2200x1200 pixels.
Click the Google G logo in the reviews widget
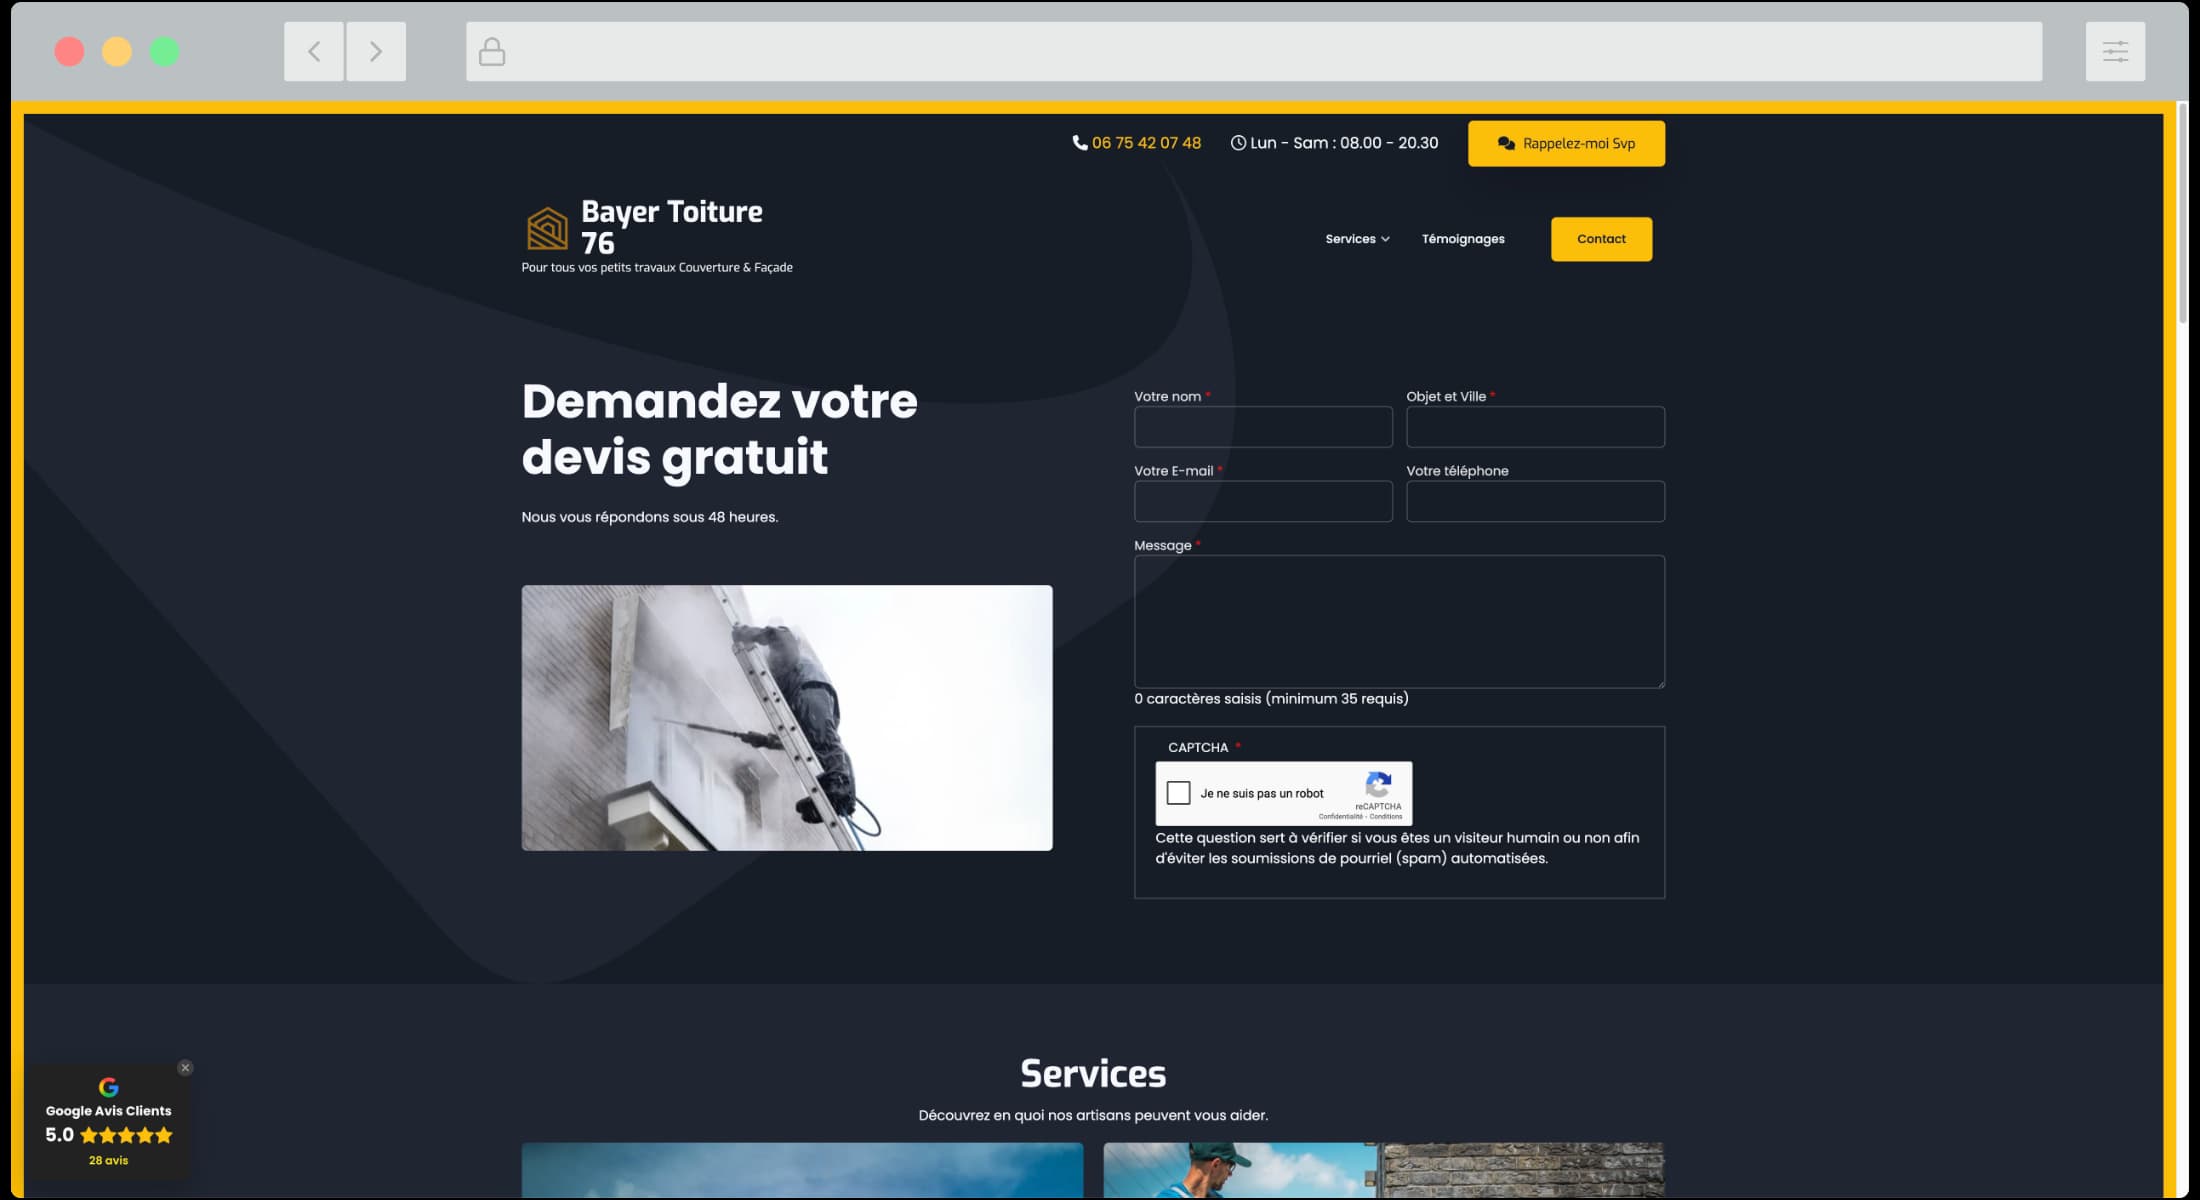point(109,1087)
